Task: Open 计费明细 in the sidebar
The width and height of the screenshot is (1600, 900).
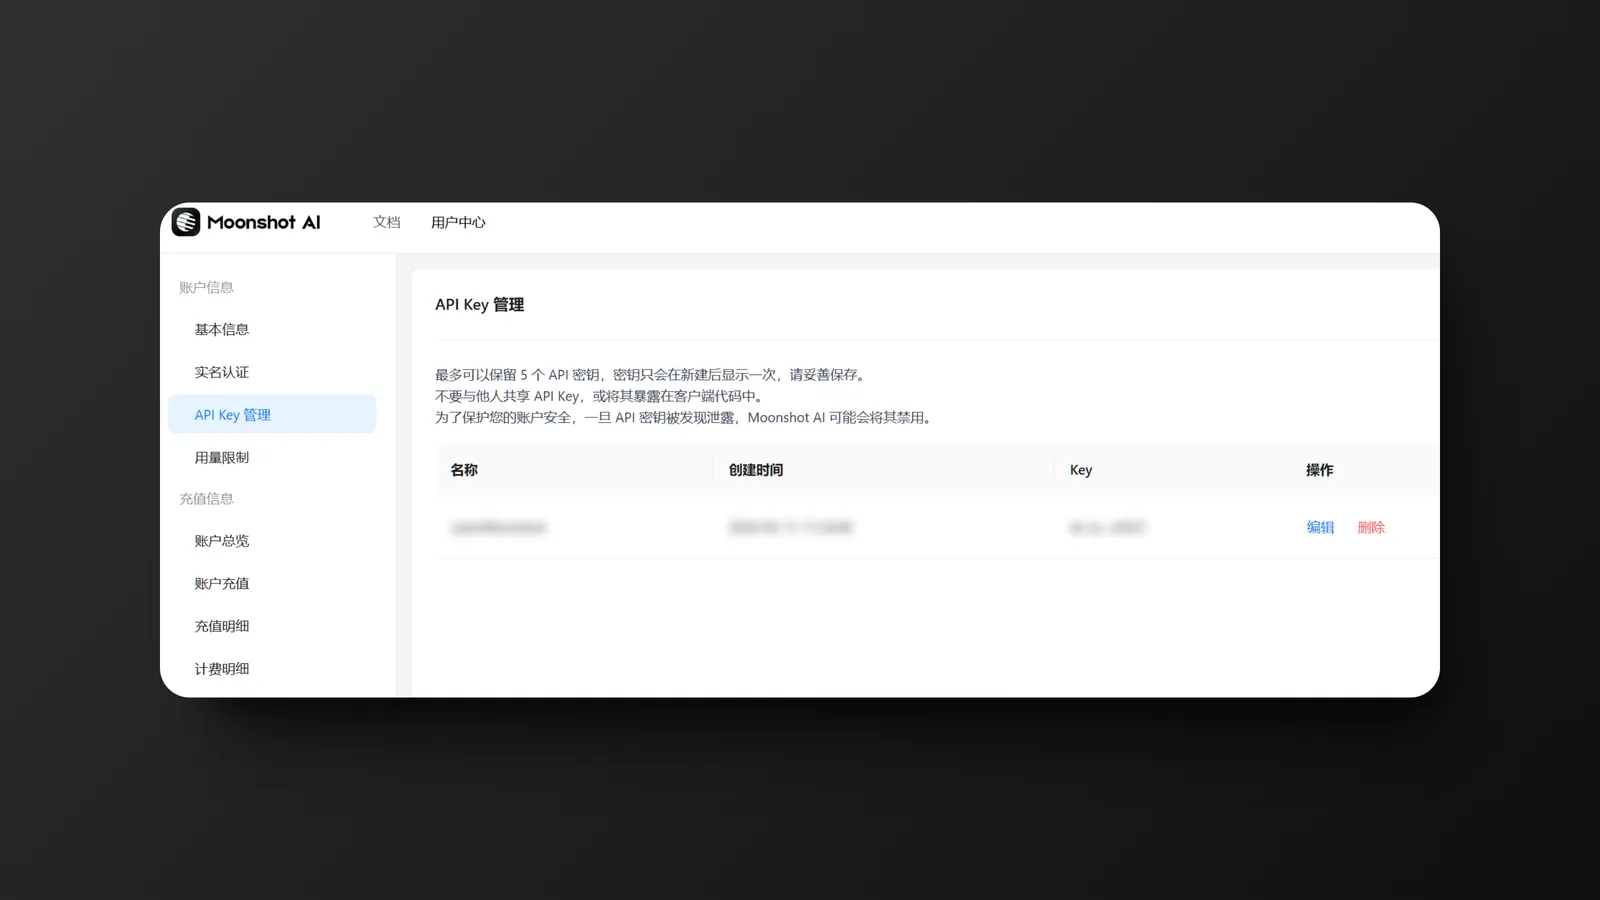Action: 222,669
